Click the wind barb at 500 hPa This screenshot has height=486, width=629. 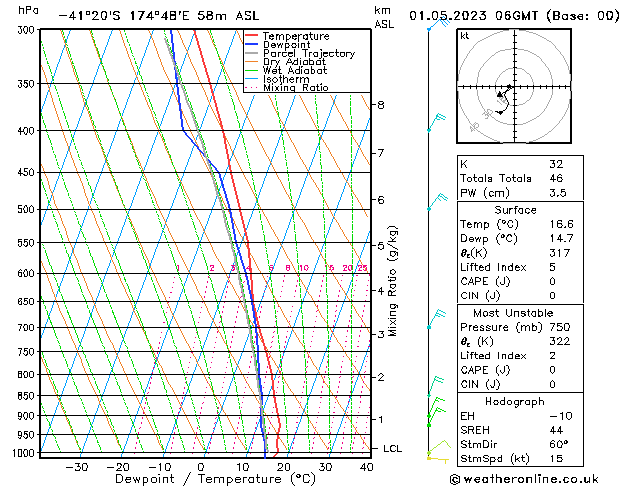[436, 204]
